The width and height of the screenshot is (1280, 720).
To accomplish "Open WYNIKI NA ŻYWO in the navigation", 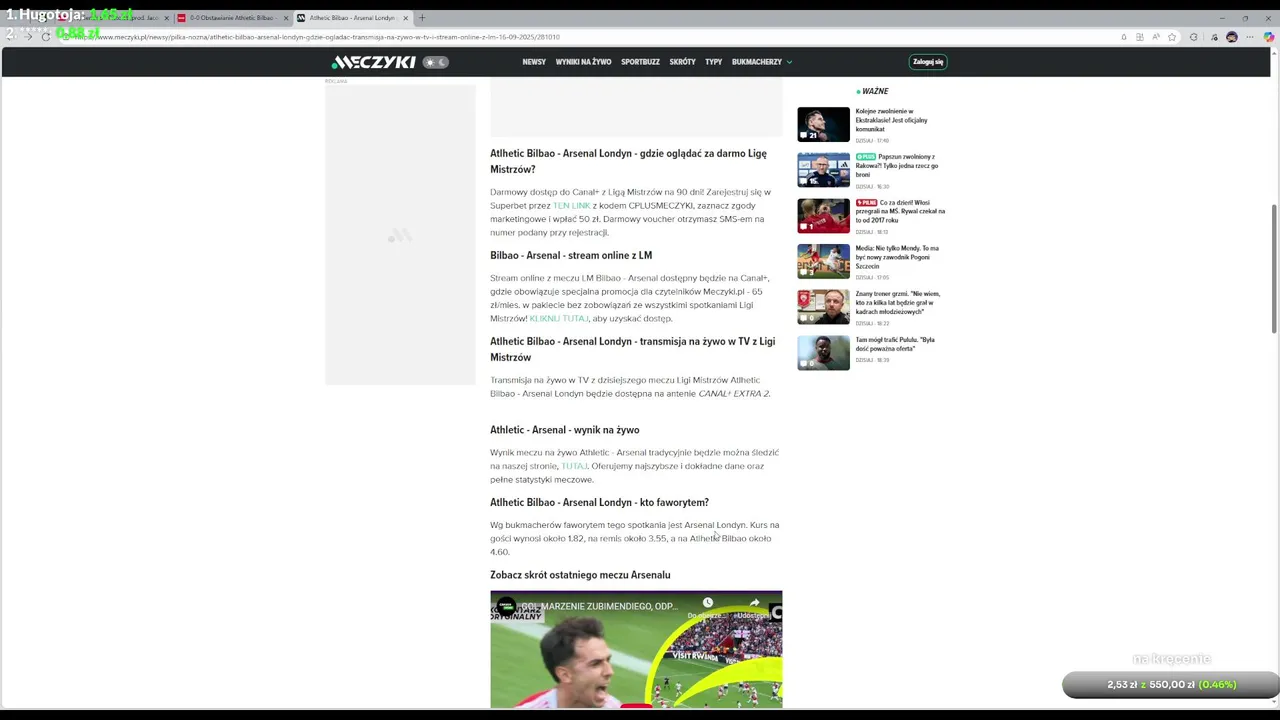I will (583, 62).
